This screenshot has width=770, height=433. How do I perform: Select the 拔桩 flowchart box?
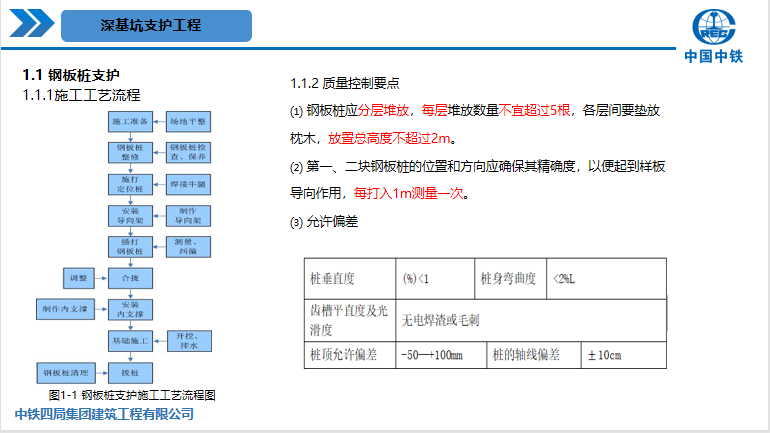pyautogui.click(x=130, y=373)
